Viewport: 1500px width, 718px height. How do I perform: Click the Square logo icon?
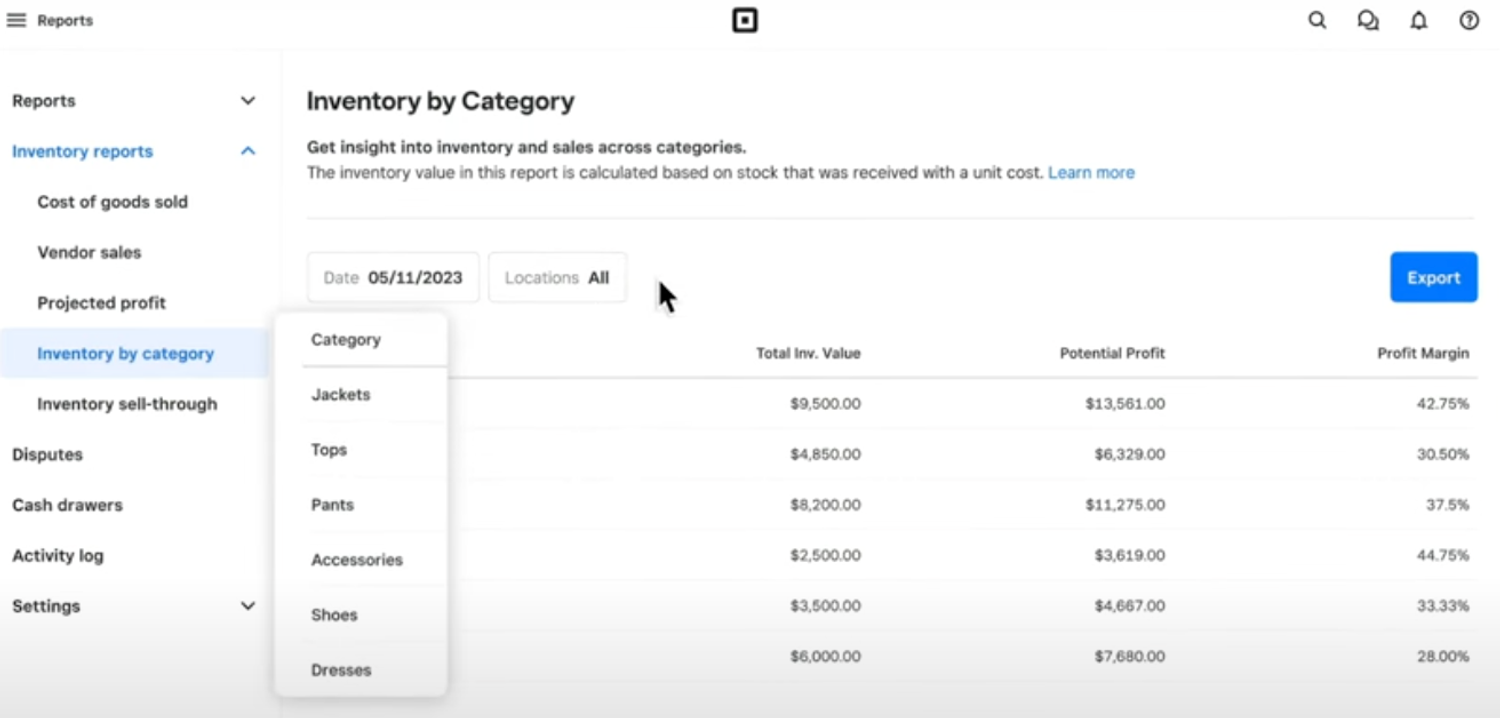pyautogui.click(x=745, y=20)
